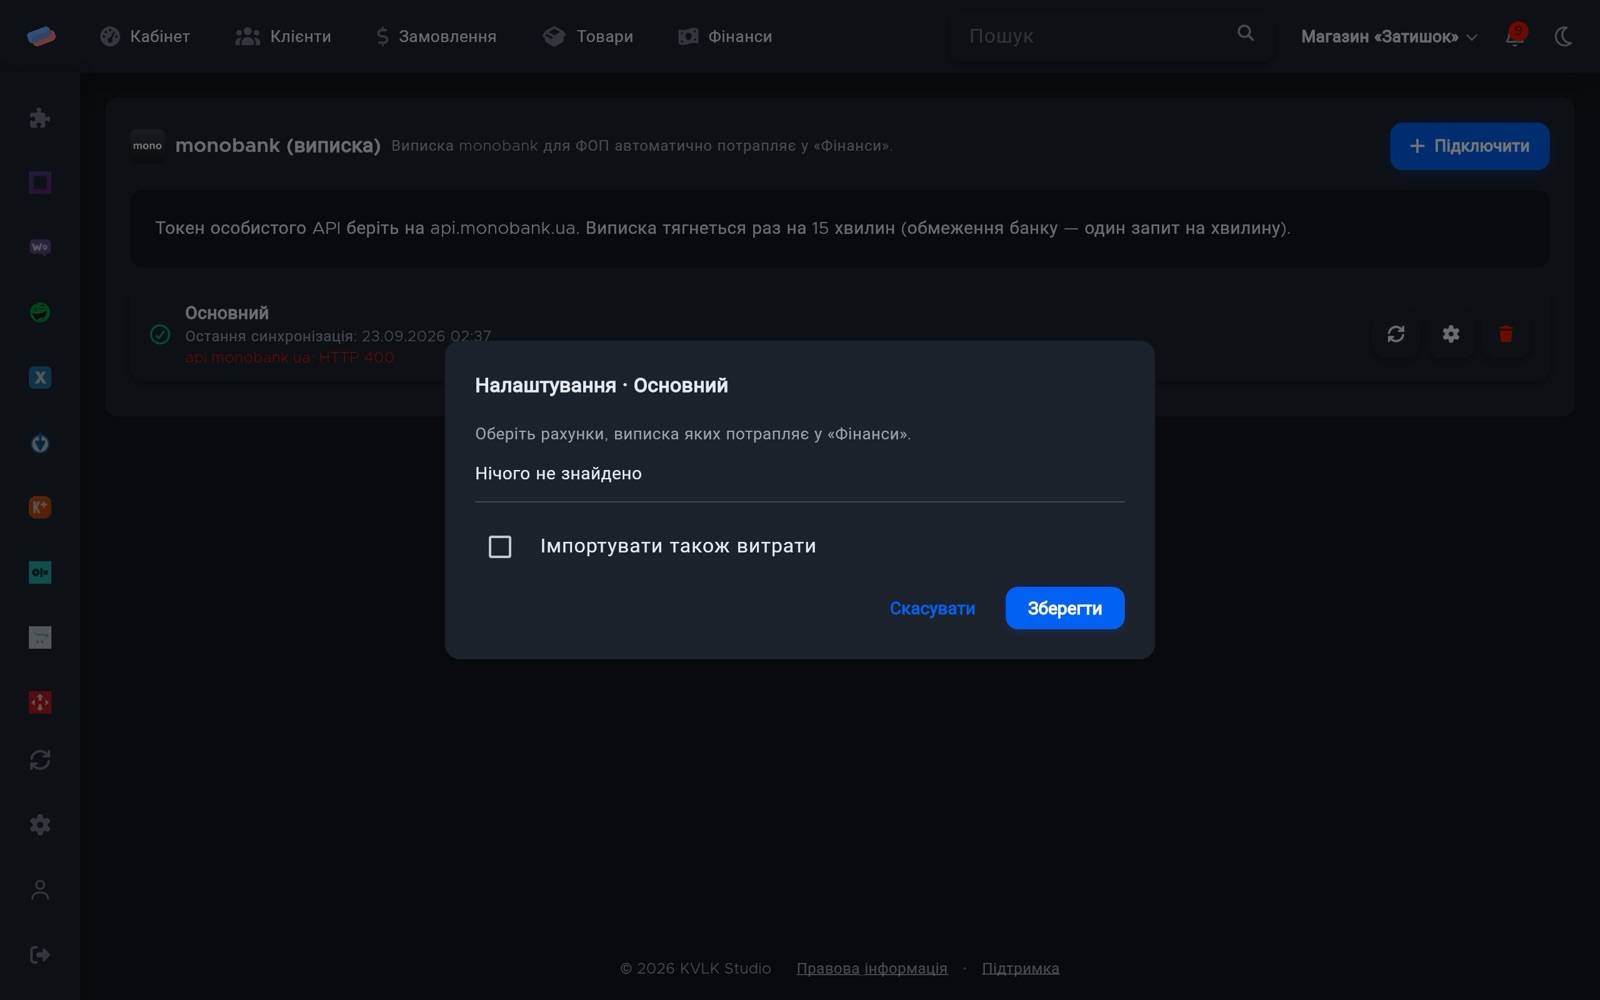The height and width of the screenshot is (1000, 1600).
Task: Expand the Магазин «Затишок» store dropdown
Action: [x=1389, y=37]
